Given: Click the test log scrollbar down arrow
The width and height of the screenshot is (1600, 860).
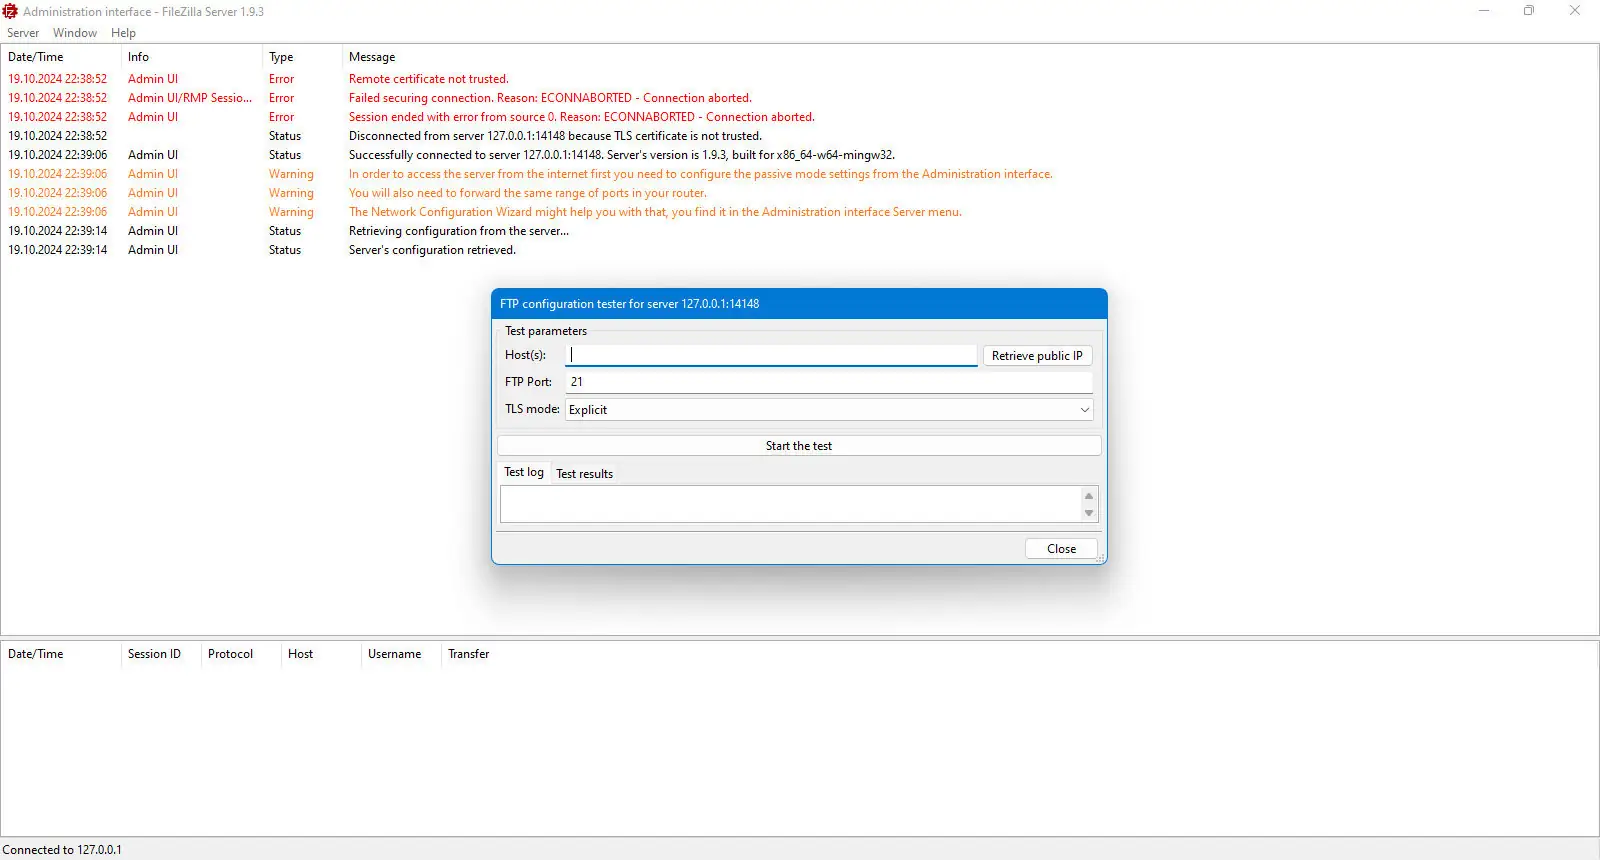Looking at the screenshot, I should [1089, 514].
